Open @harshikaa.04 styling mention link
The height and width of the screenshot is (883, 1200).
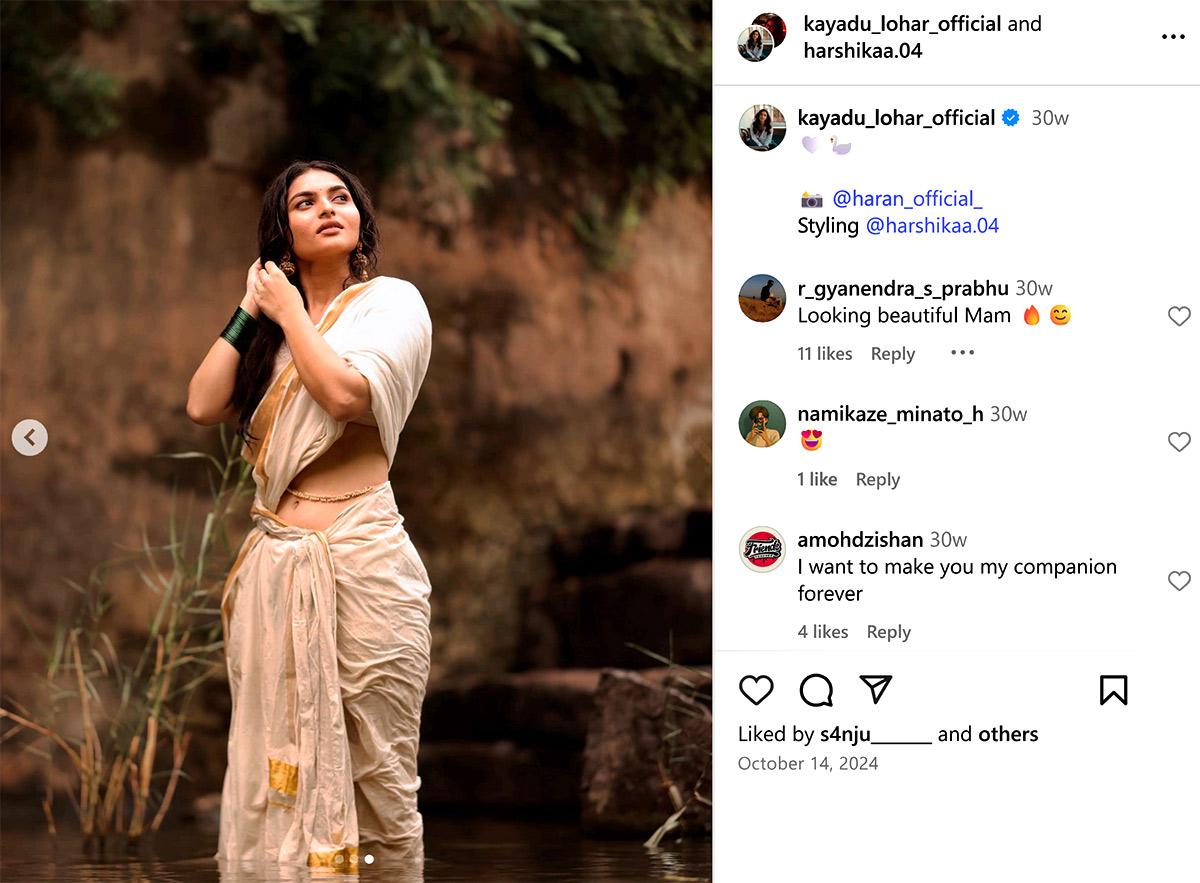[x=932, y=225]
